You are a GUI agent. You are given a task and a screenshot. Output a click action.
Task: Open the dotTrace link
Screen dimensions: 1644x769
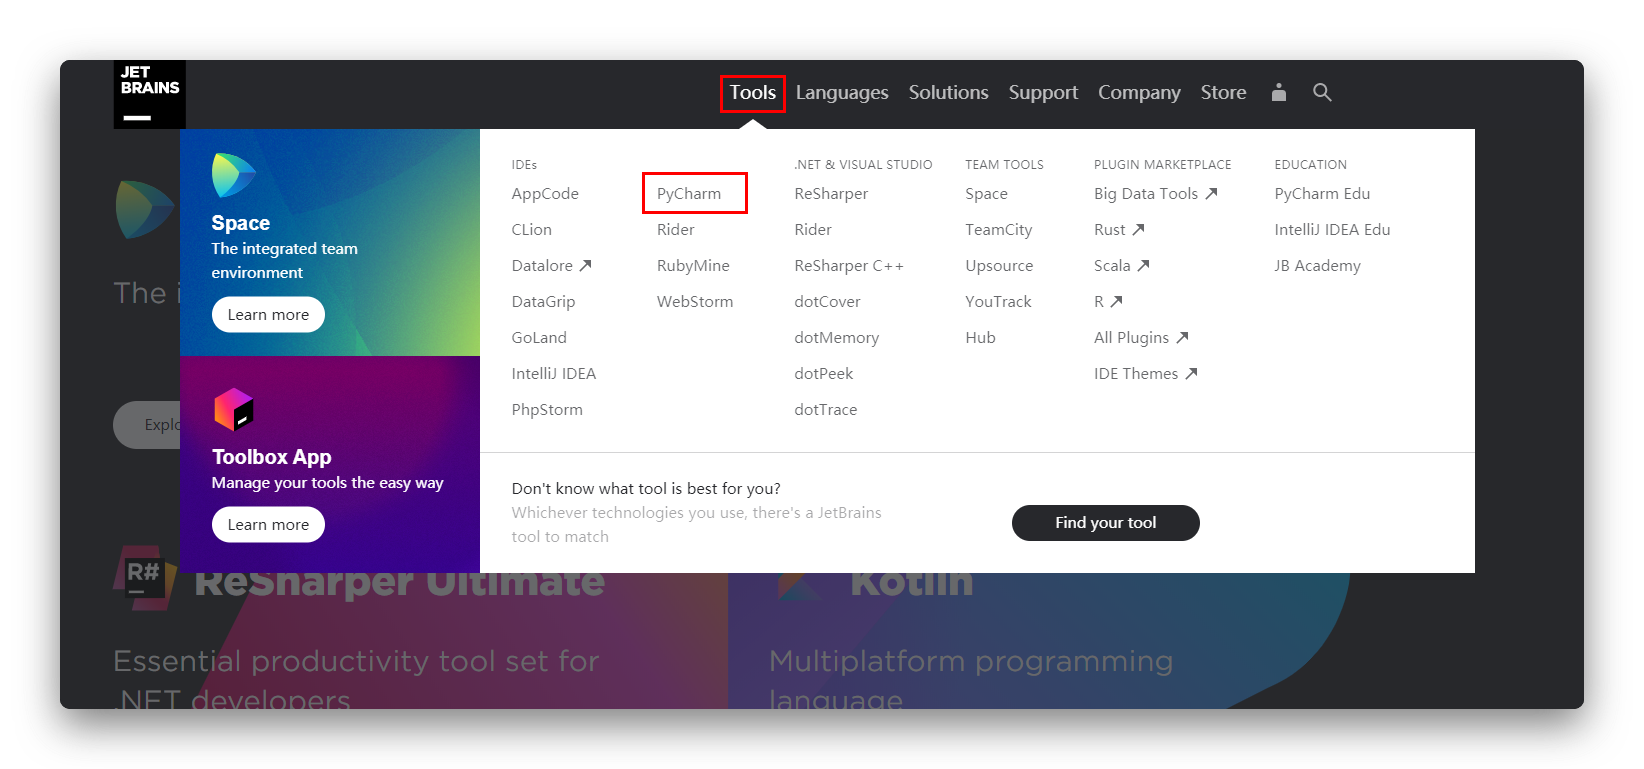point(826,409)
